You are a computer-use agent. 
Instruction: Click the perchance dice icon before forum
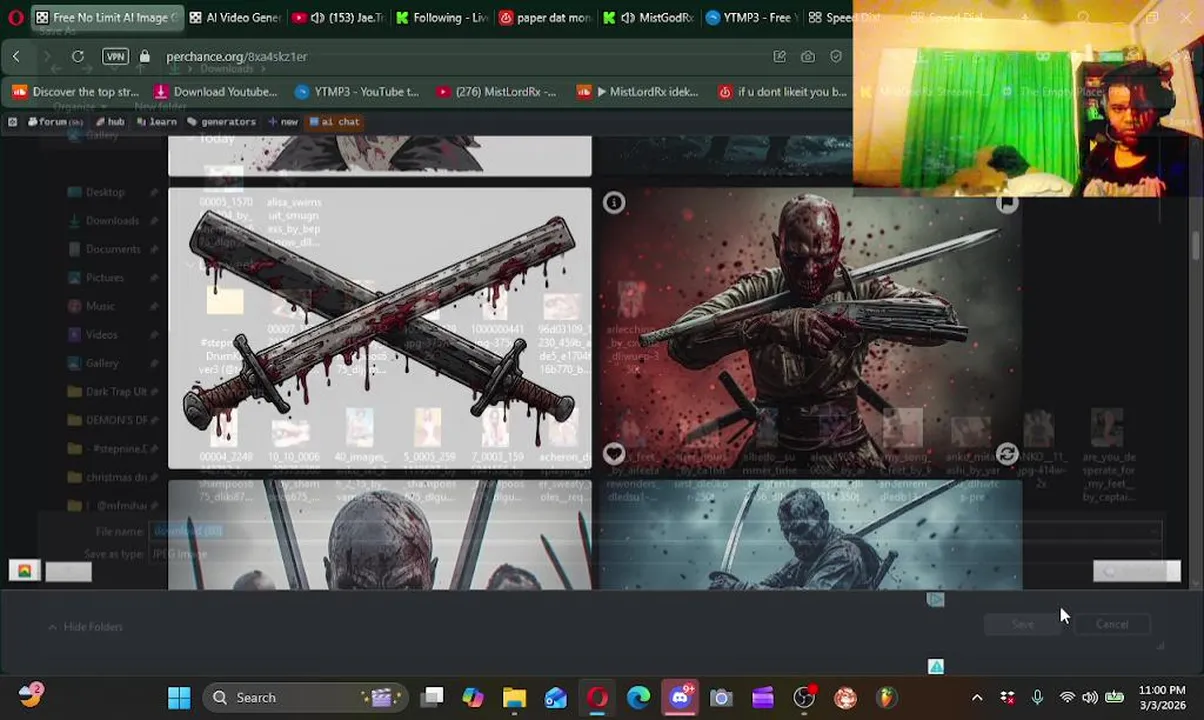[12, 122]
